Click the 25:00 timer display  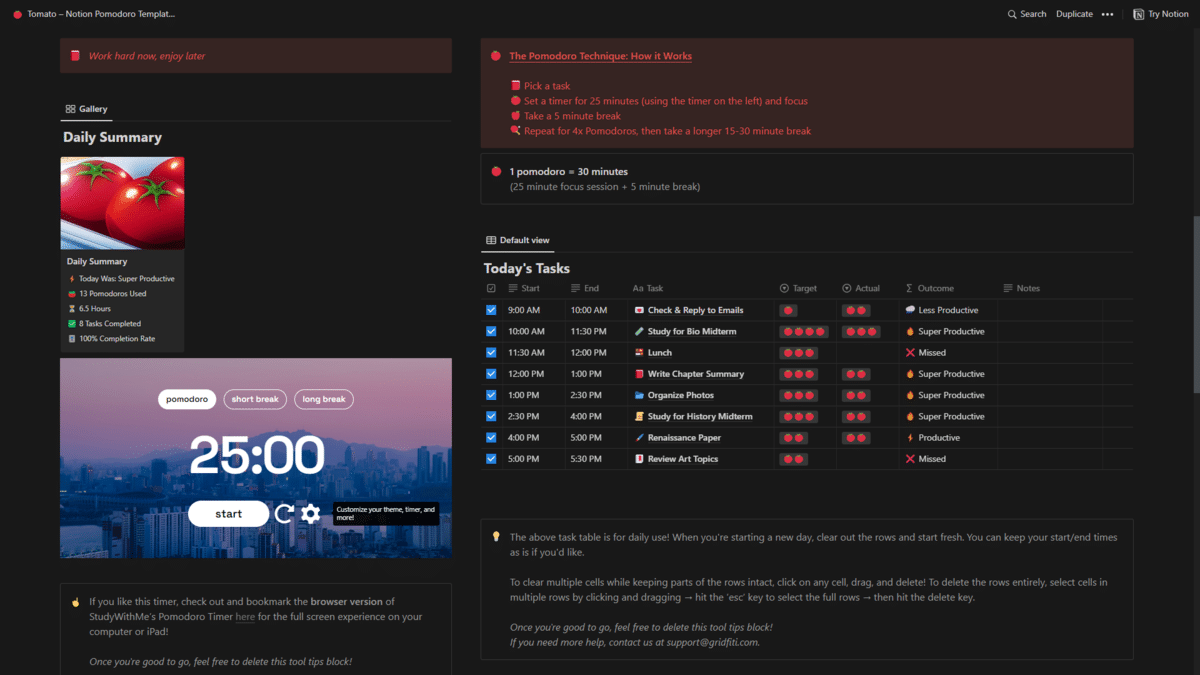[257, 456]
